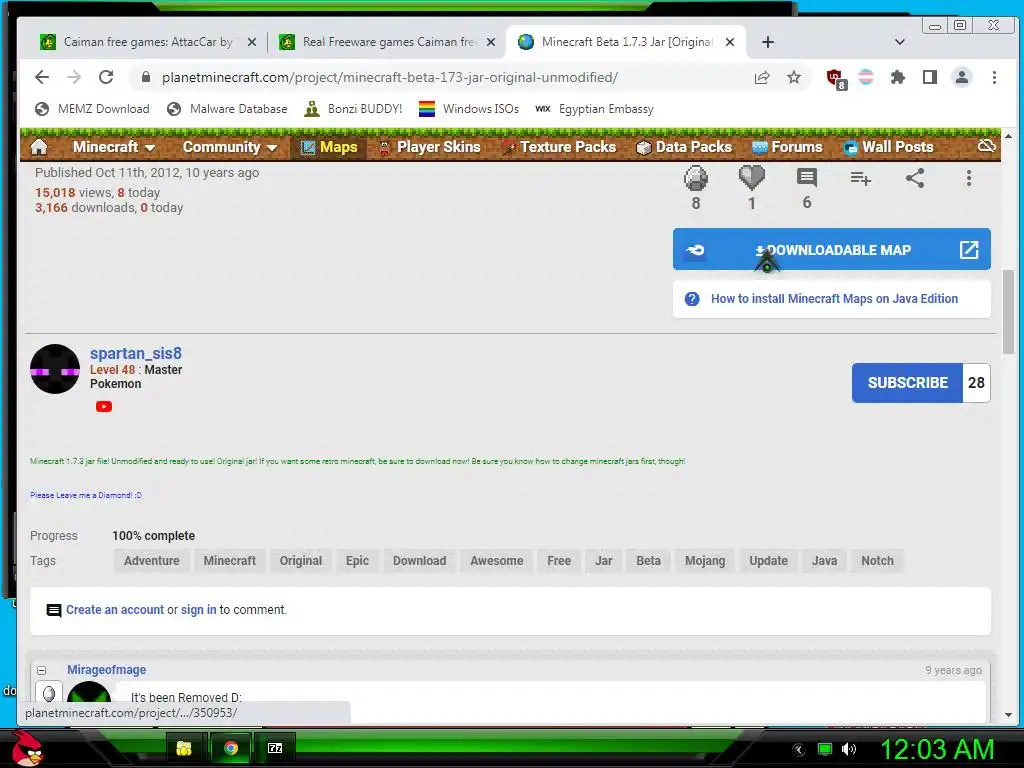1024x768 pixels.
Task: Reload the page with the refresh icon
Action: pyautogui.click(x=106, y=77)
